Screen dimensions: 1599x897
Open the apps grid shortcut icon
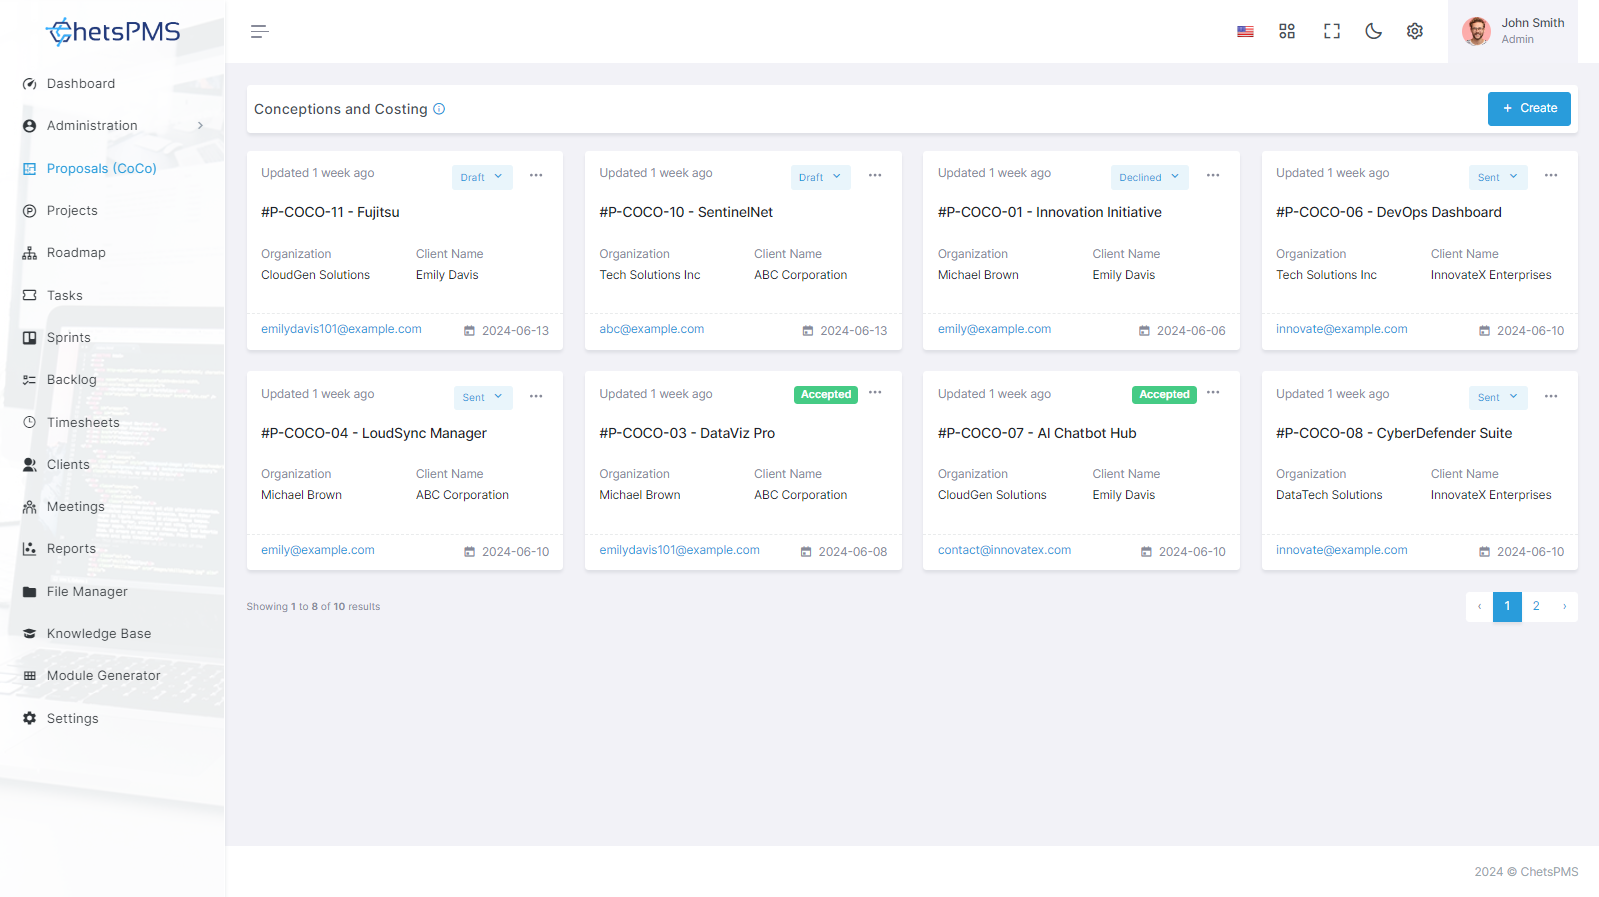(1287, 32)
